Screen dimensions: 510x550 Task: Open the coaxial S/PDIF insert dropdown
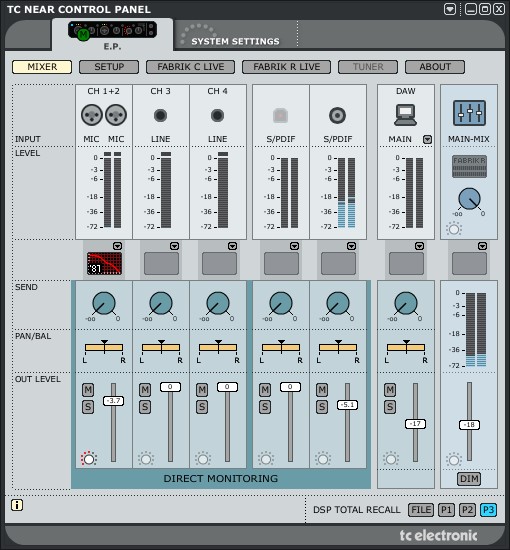351,246
